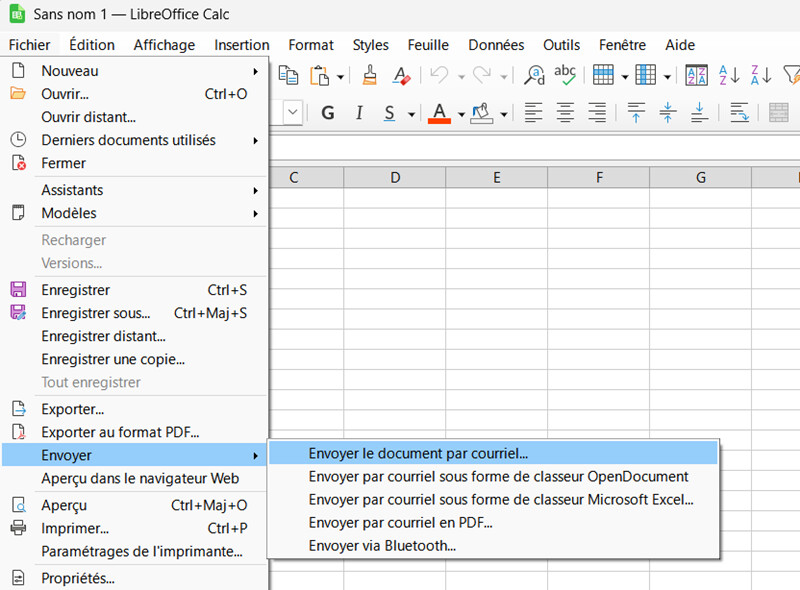
Task: Toggle bold formatting (G button)
Action: [327, 113]
